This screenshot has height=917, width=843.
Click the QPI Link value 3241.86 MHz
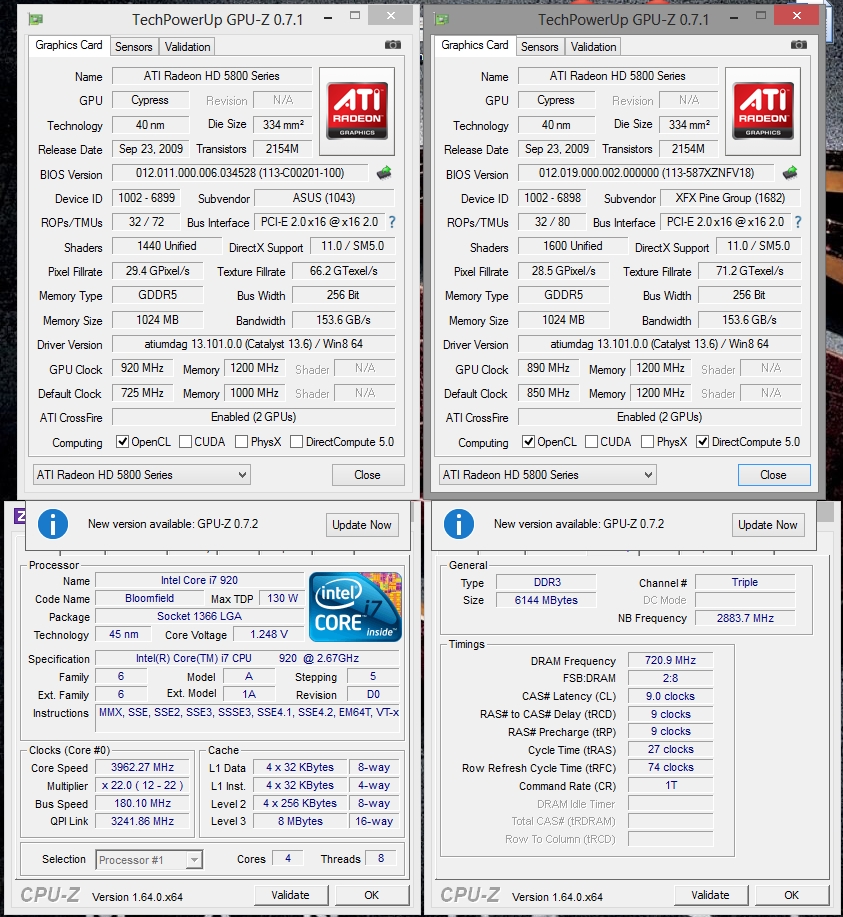click(x=143, y=821)
